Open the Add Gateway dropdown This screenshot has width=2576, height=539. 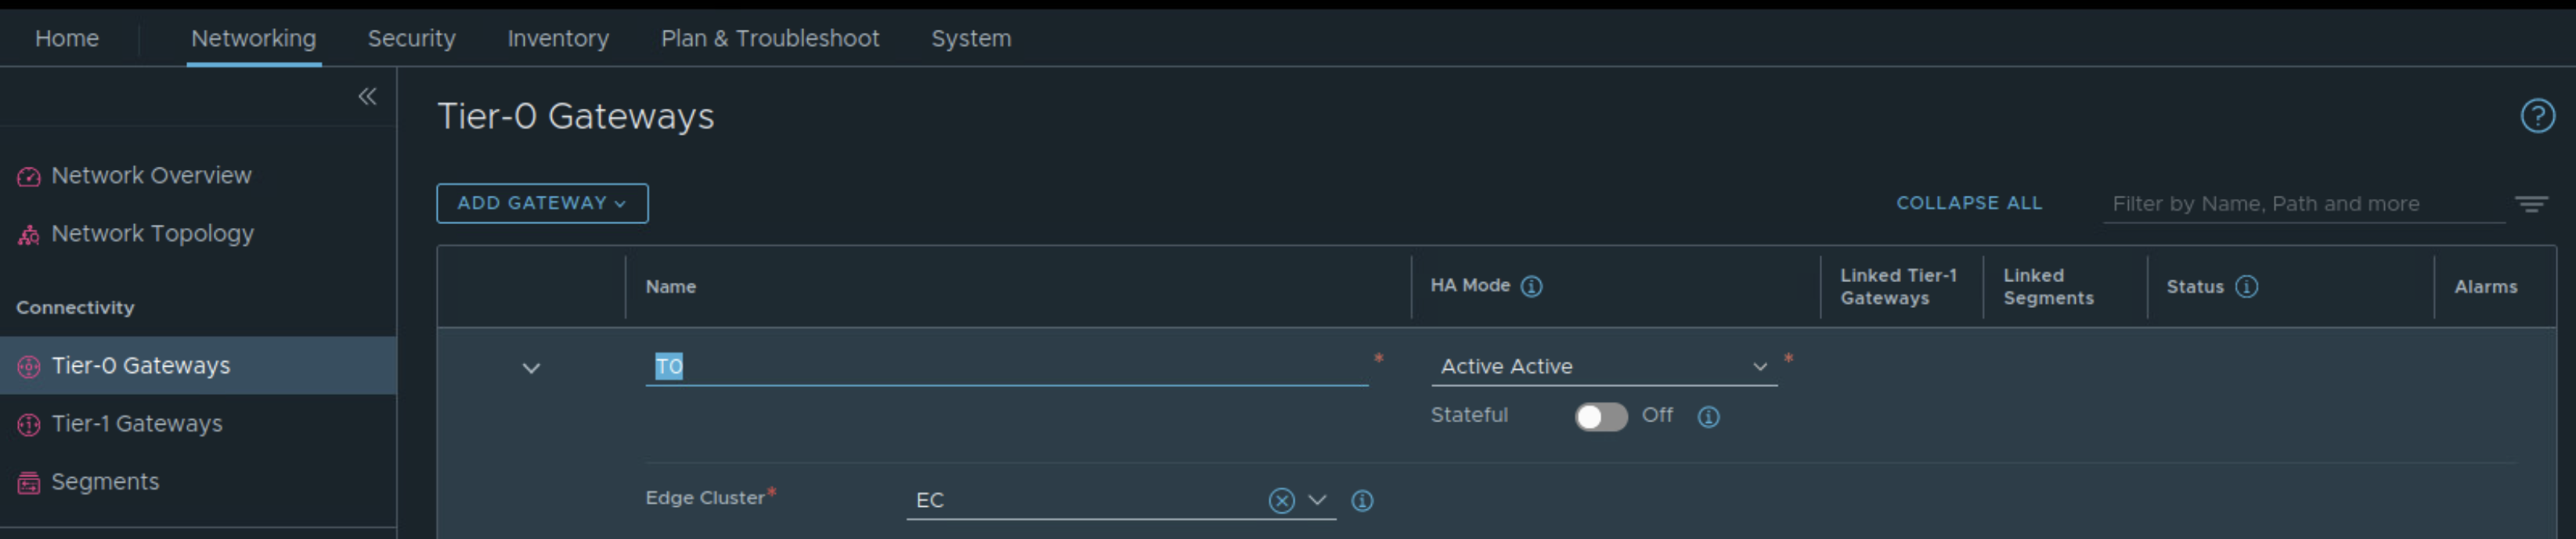[542, 203]
